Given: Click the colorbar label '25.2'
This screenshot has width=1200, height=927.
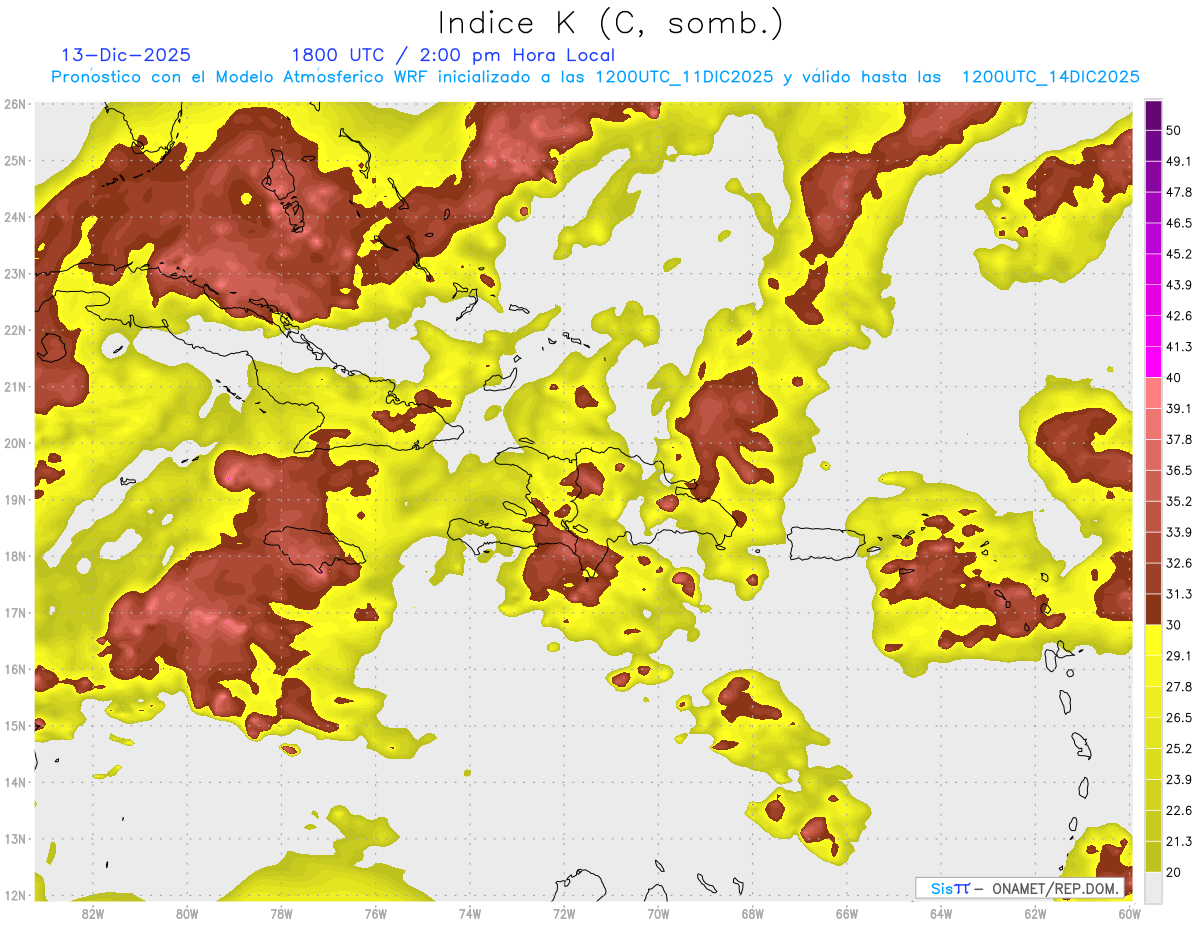Looking at the screenshot, I should pos(1179,749).
